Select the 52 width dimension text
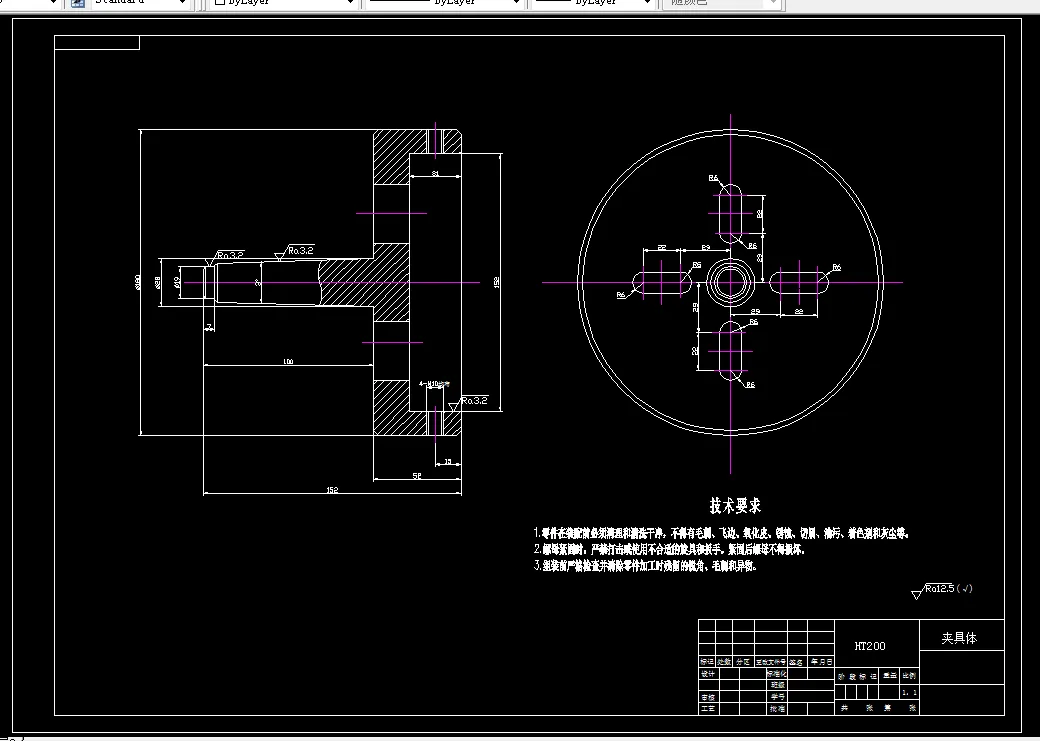Viewport: 1040px width, 741px height. [x=417, y=476]
